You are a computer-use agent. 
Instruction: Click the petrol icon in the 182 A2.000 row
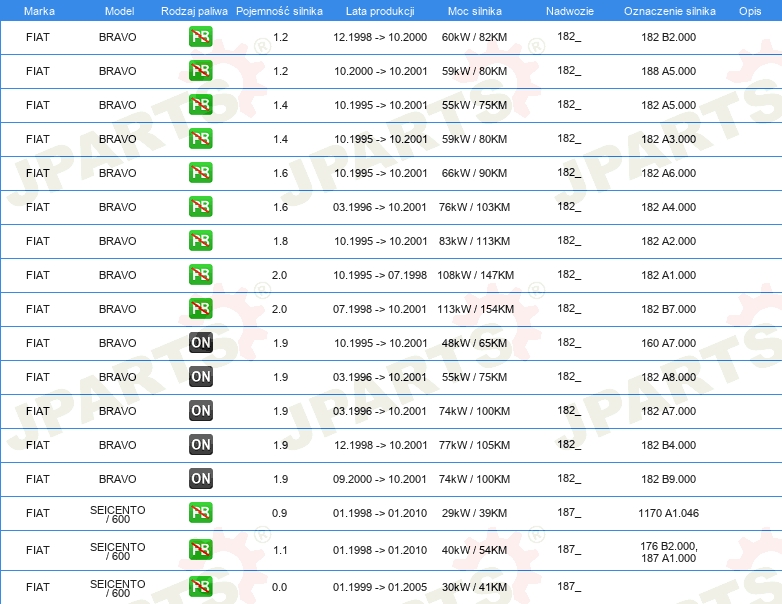point(200,240)
